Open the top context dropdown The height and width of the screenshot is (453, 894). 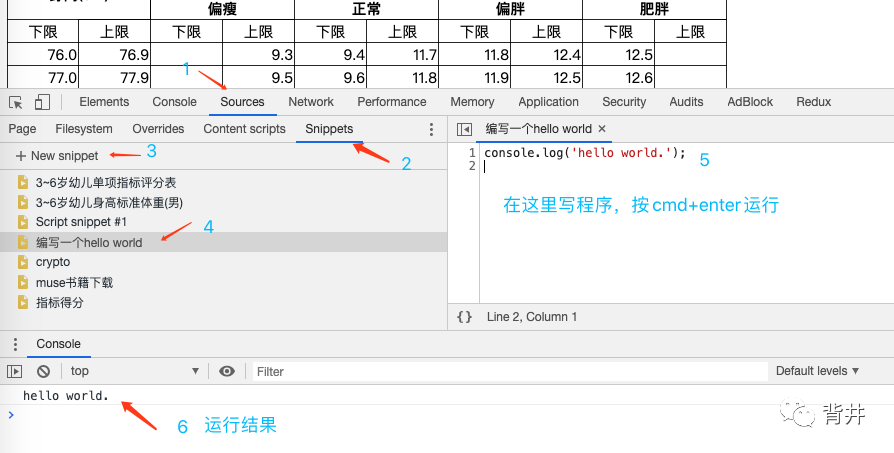pos(135,372)
